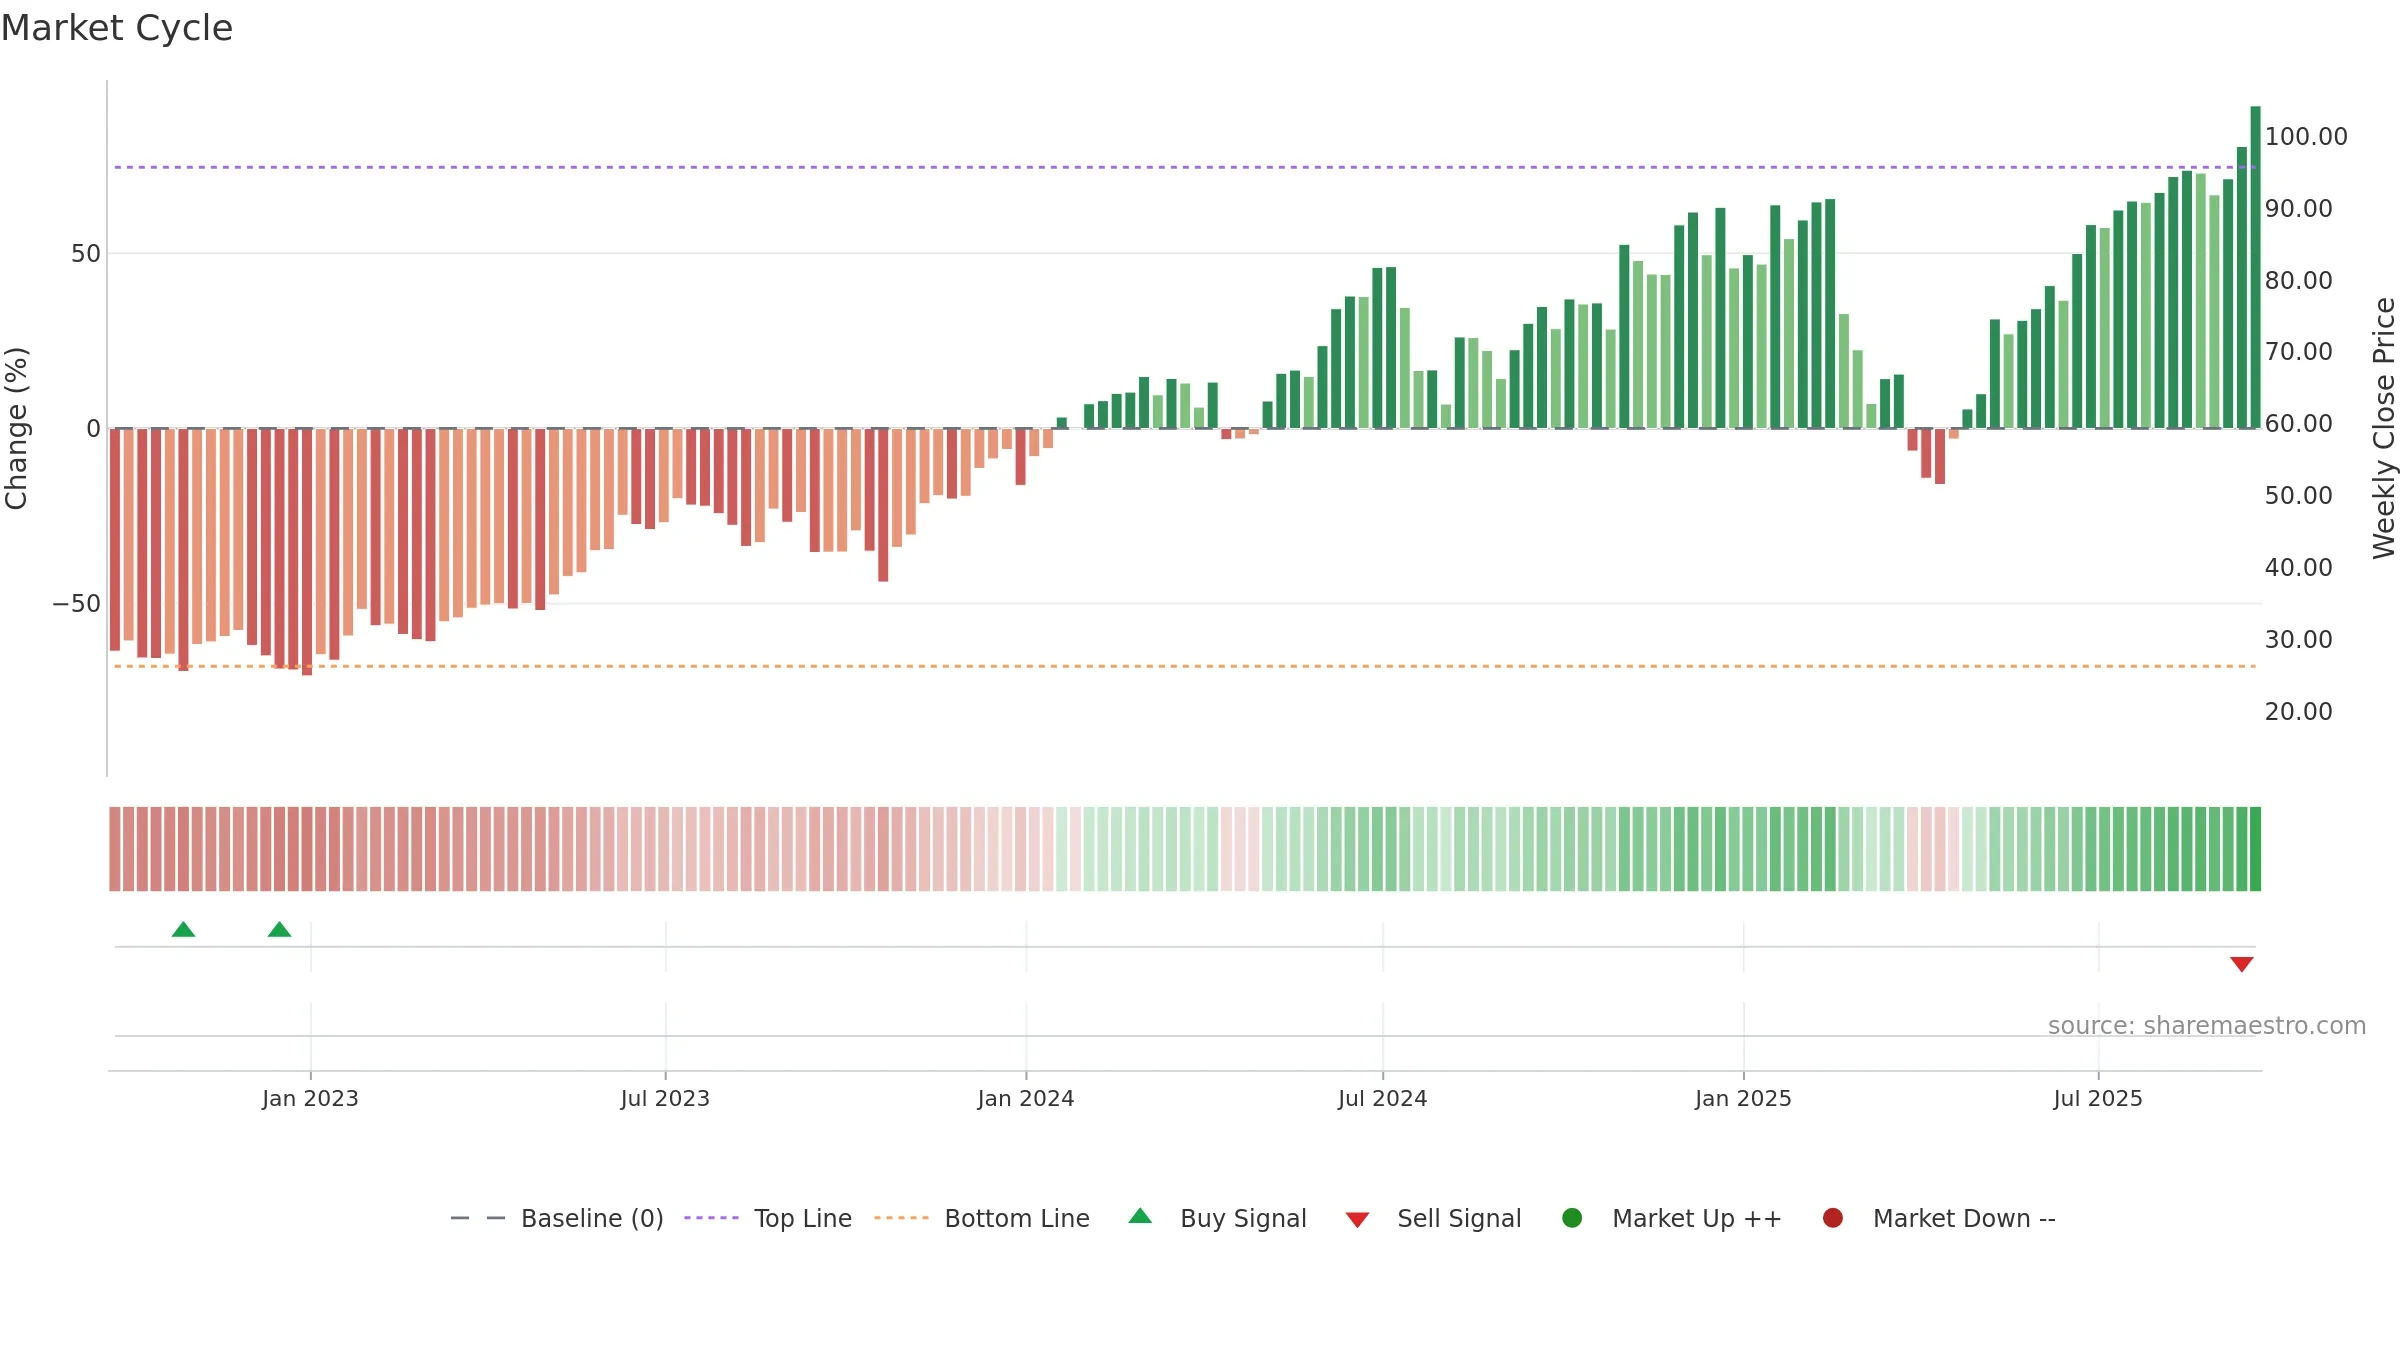This screenshot has height=1350, width=2400.
Task: Click the green Market Up ++ legend dot
Action: (1572, 1218)
